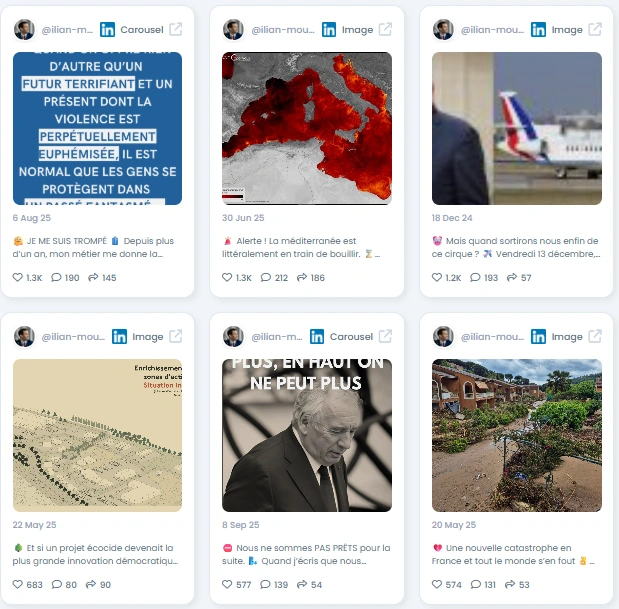Click LinkedIn icon on 8 Sep 25 carousel

tap(317, 337)
